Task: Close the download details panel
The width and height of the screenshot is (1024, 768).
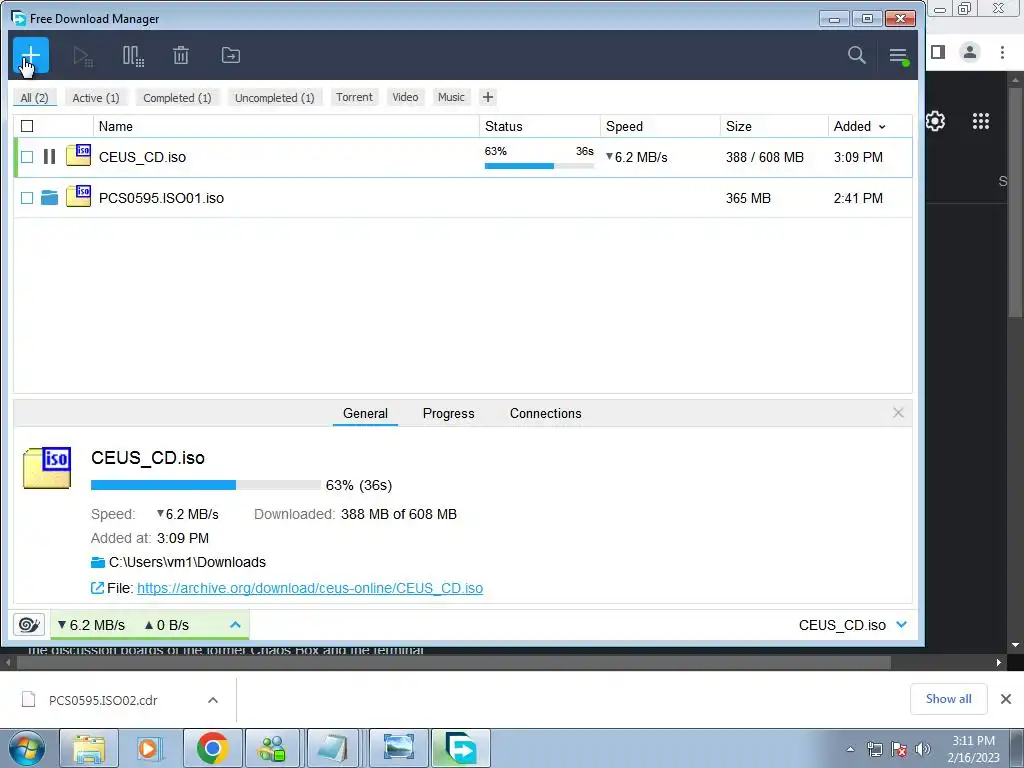Action: coord(898,413)
